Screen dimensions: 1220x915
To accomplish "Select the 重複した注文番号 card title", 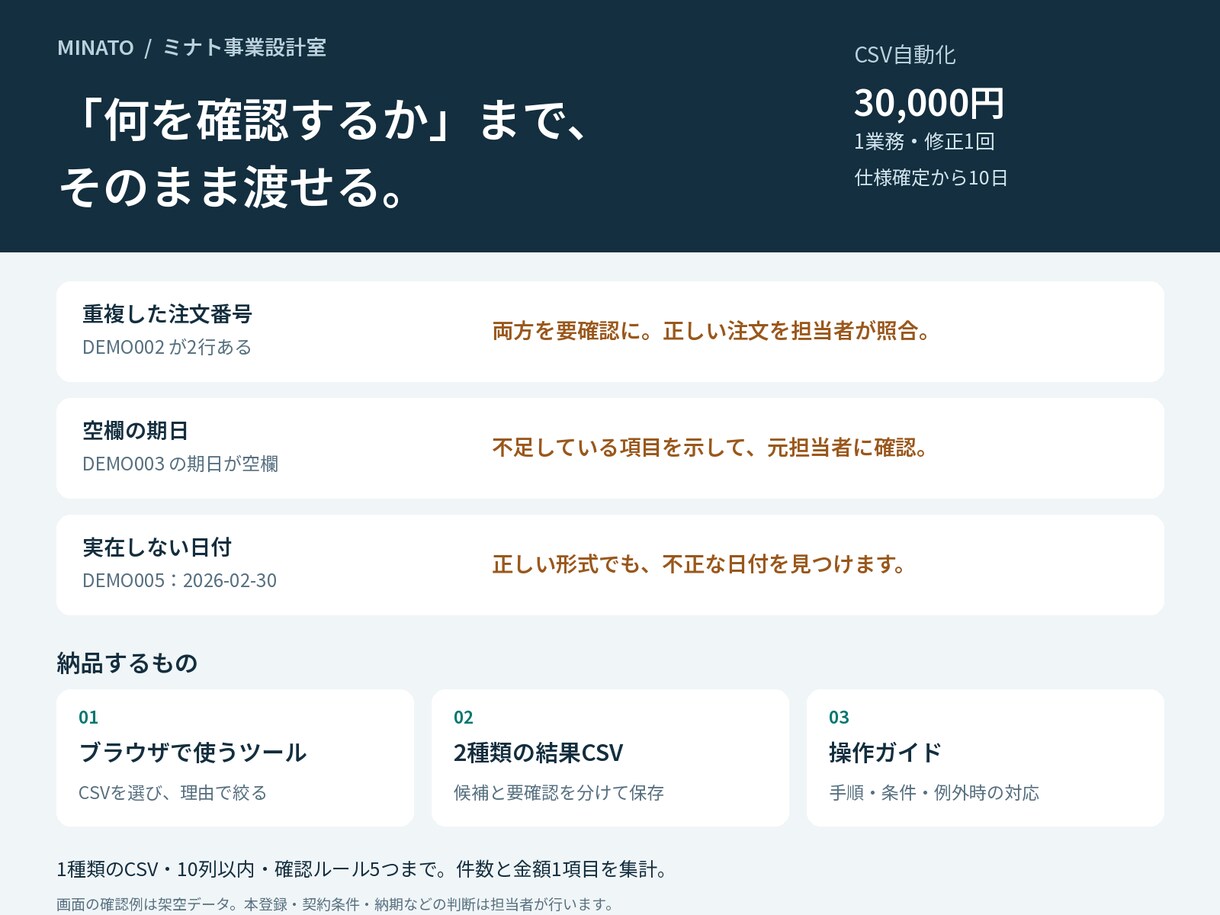I will coord(167,314).
